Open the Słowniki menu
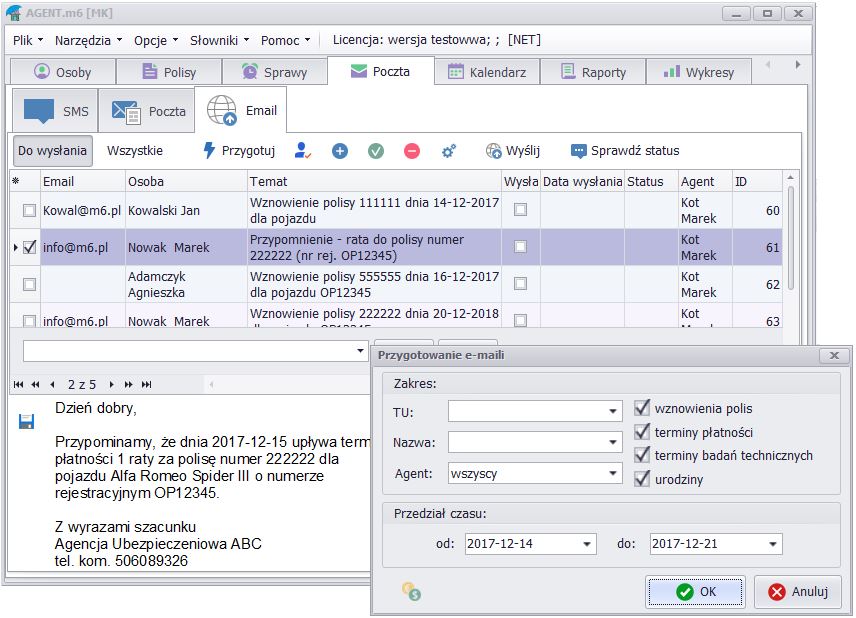Image resolution: width=856 pixels, height=618 pixels. (x=219, y=40)
